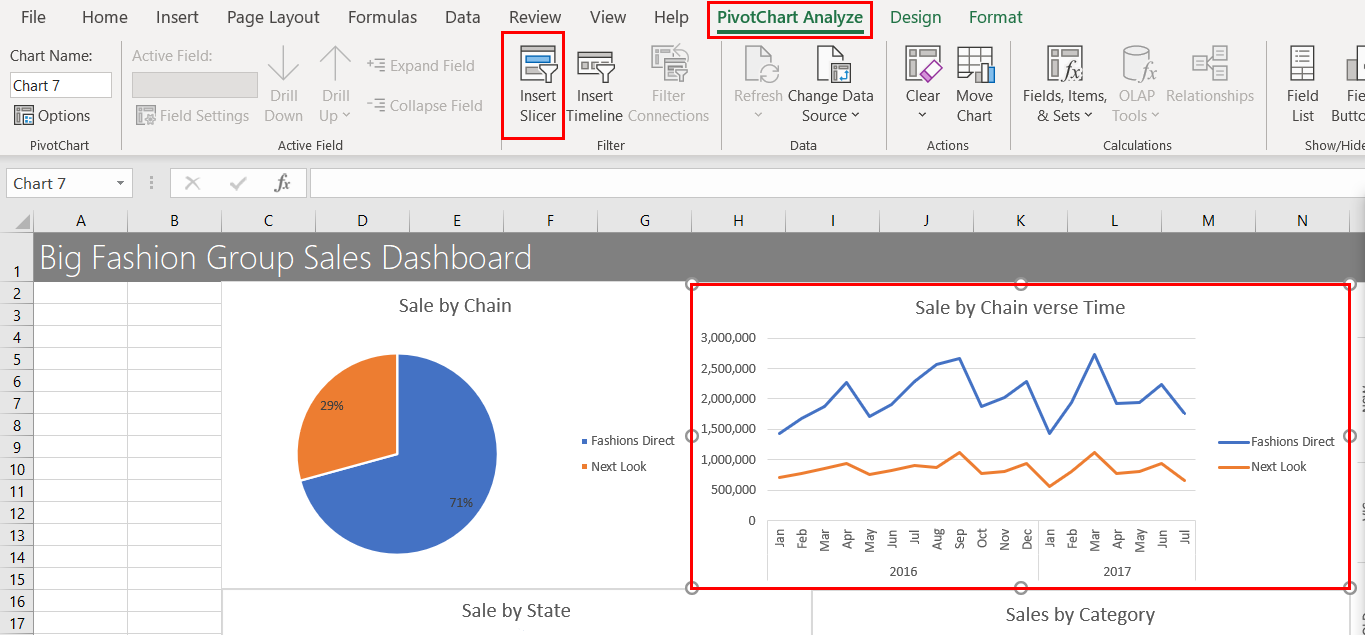This screenshot has height=635, width=1365.
Task: Click Field Settings button
Action: pyautogui.click(x=193, y=116)
